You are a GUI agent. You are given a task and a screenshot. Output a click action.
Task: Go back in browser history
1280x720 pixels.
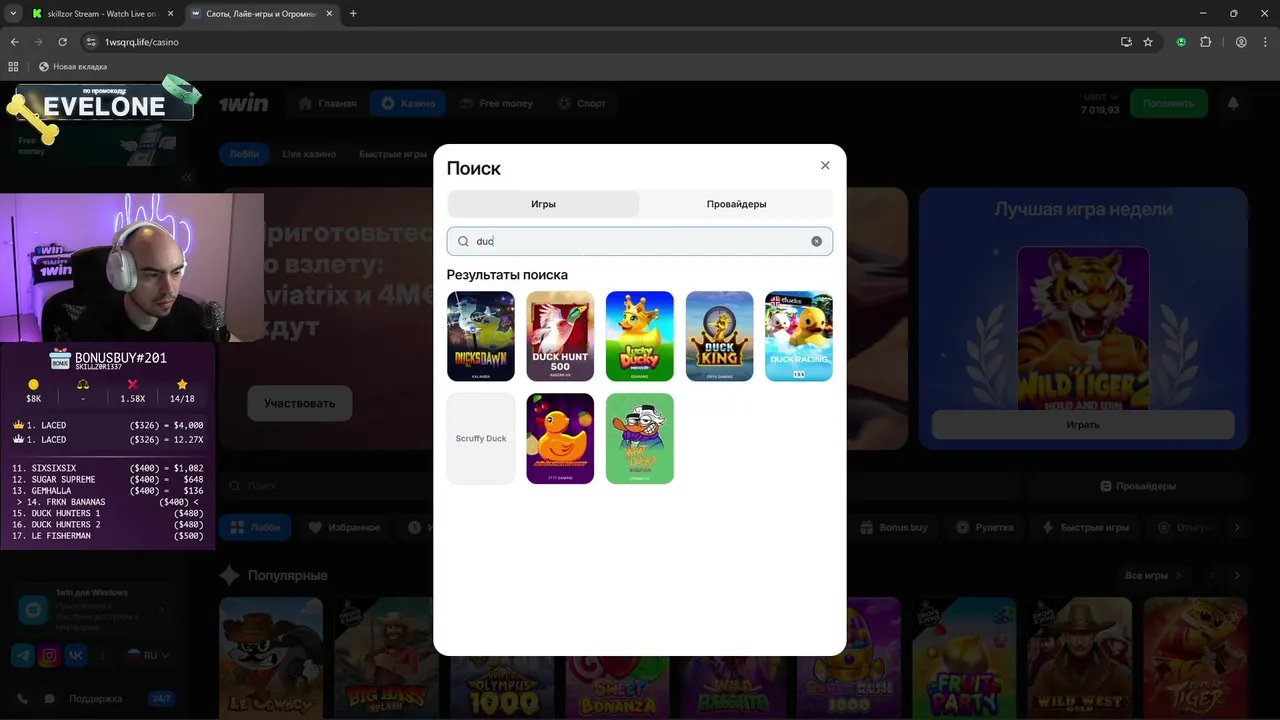pos(14,42)
